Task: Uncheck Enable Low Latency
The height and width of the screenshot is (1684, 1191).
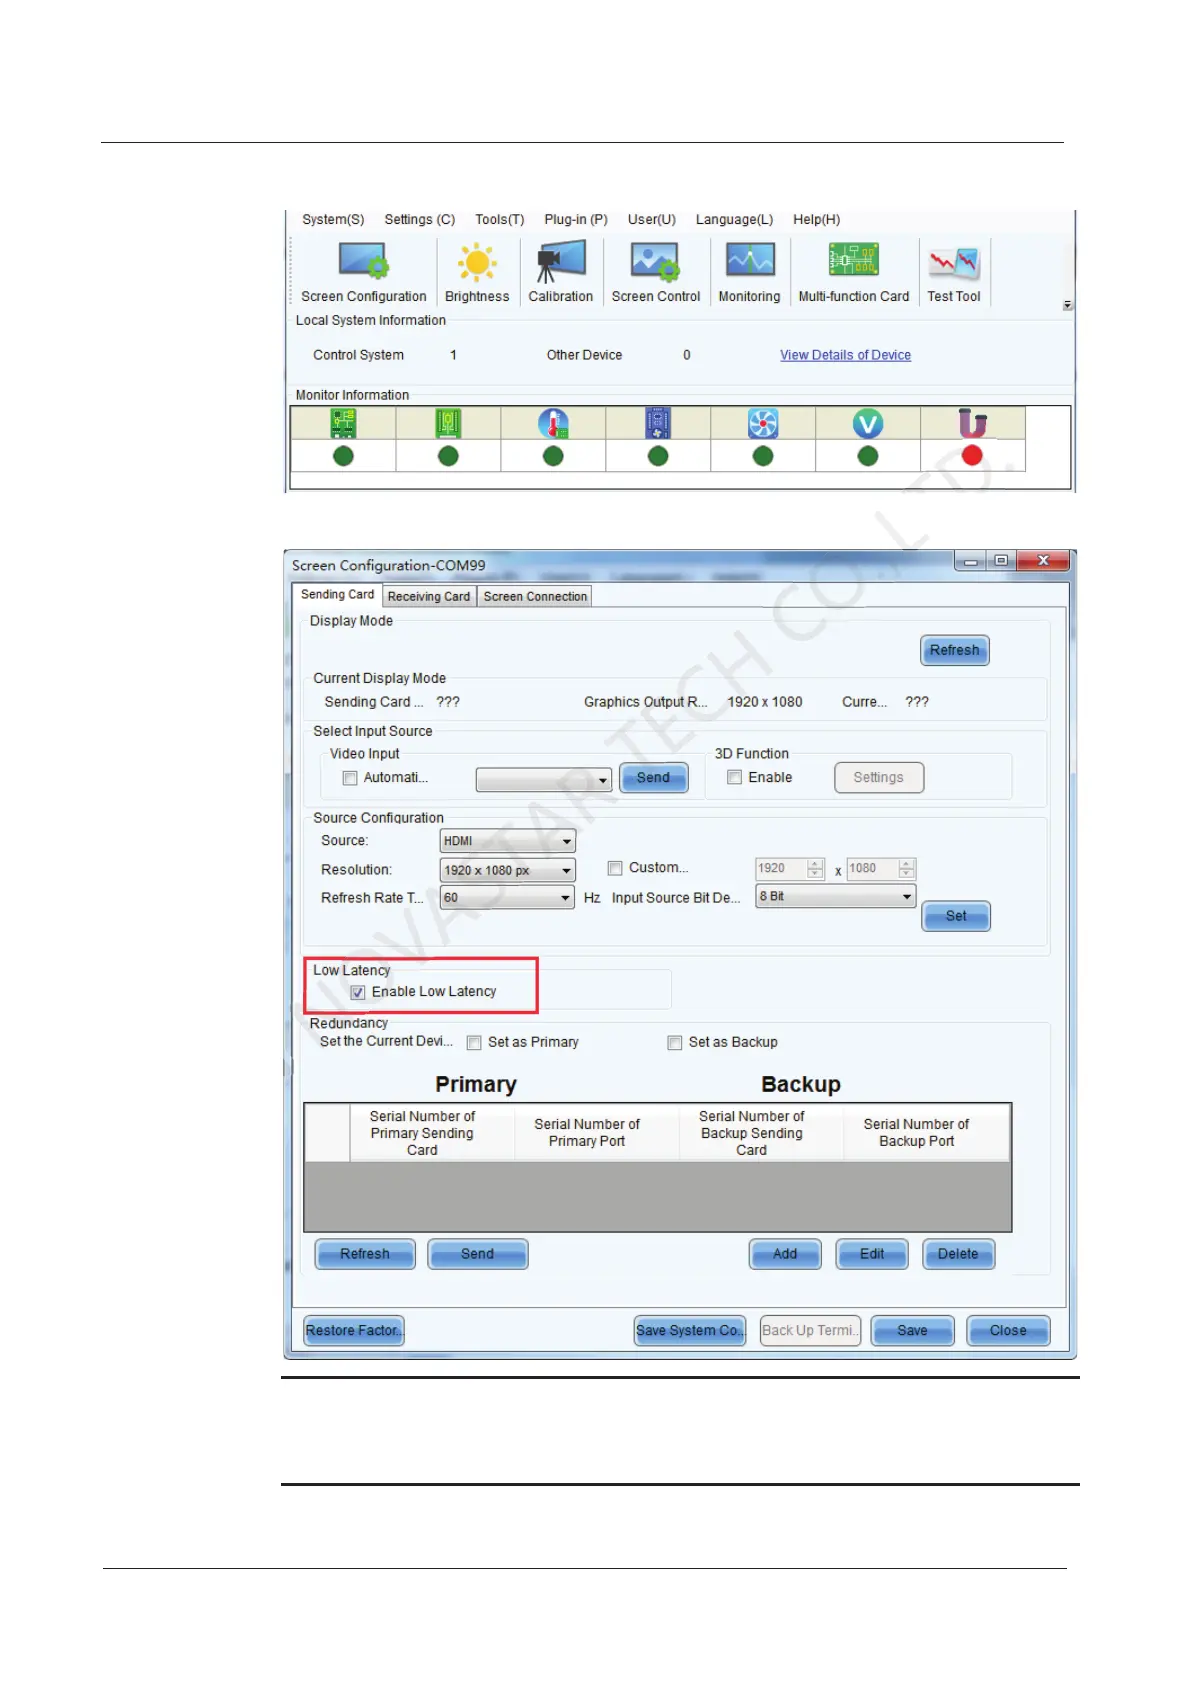Action: click(358, 993)
